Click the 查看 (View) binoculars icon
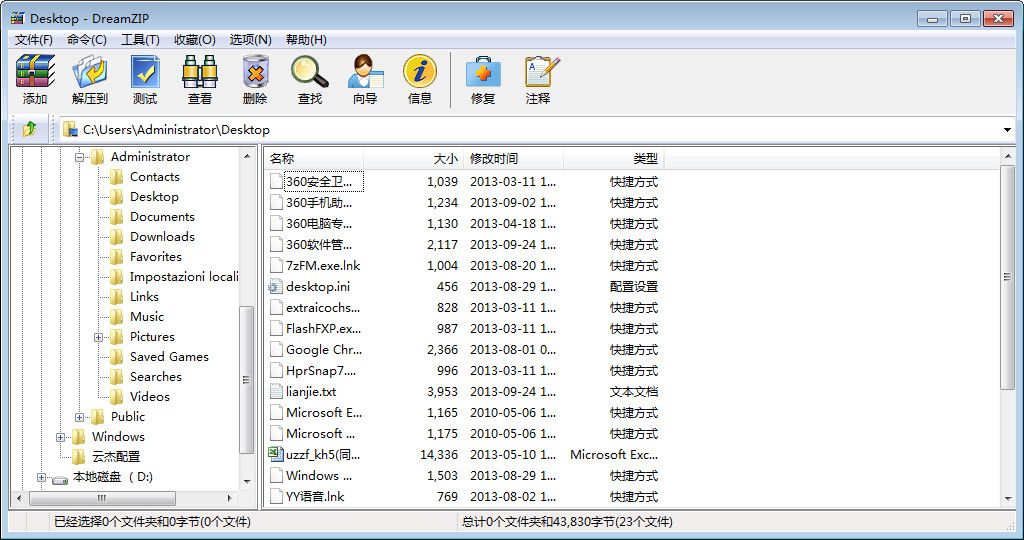This screenshot has height=540, width=1024. [x=200, y=72]
